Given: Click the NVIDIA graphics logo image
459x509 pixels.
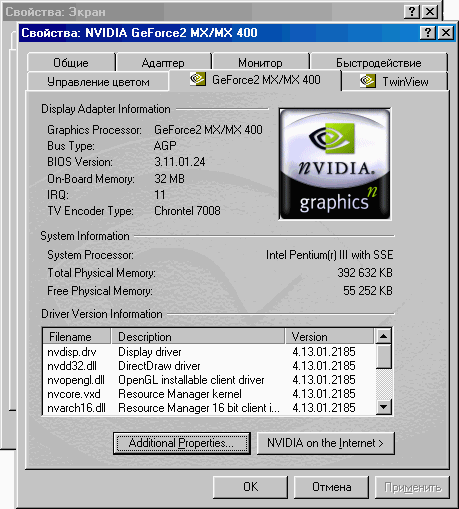Looking at the screenshot, I should [x=335, y=164].
